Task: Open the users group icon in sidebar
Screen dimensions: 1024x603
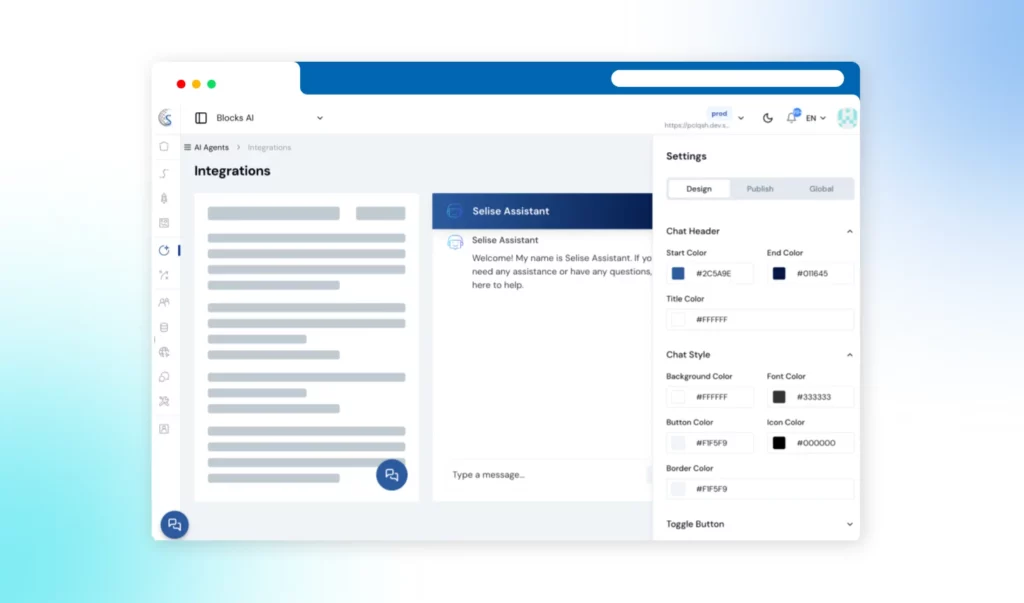Action: 164,302
